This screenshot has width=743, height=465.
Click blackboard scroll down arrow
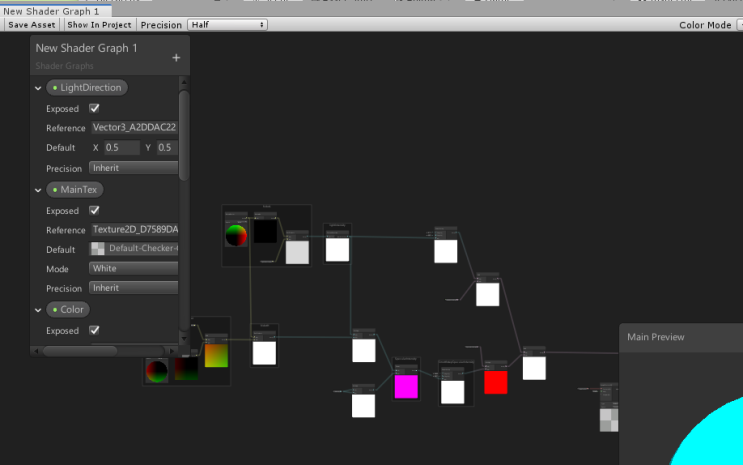click(184, 338)
